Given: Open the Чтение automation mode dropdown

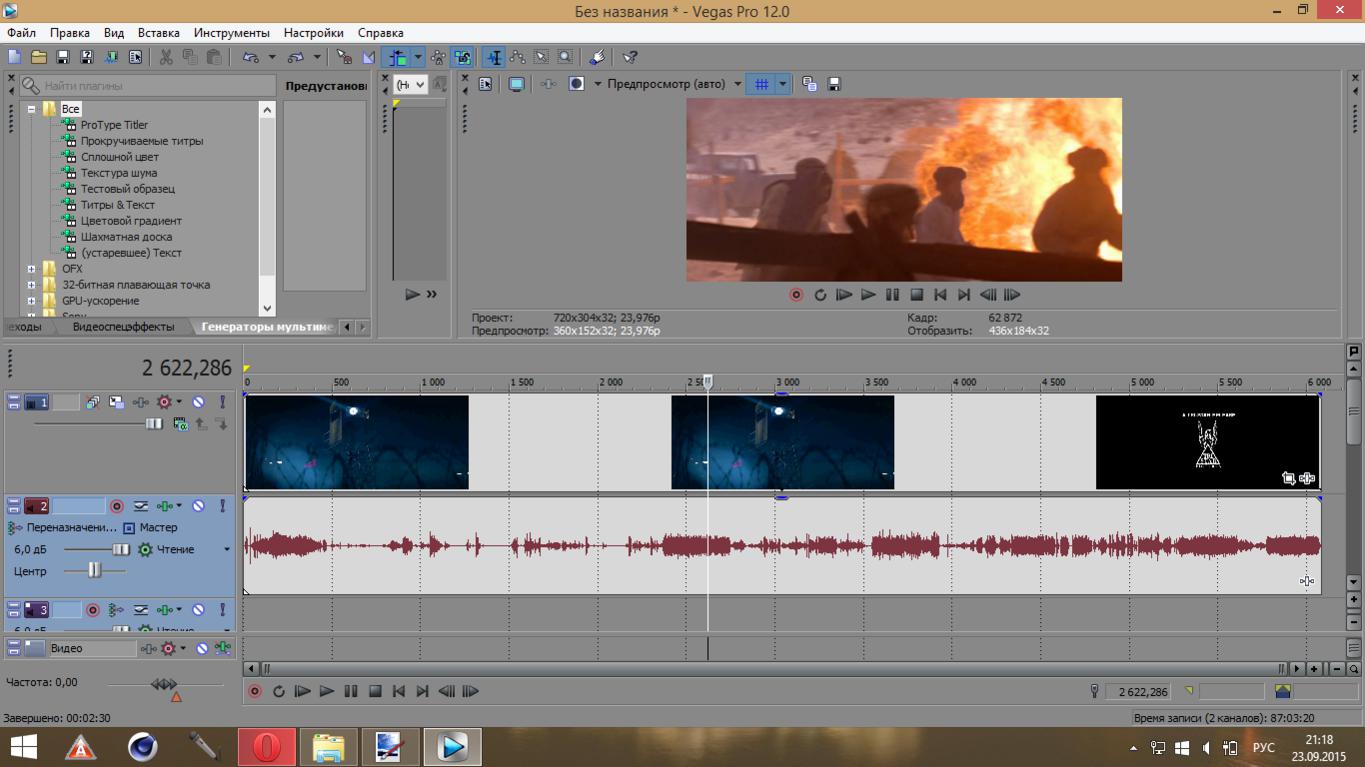Looking at the screenshot, I should pos(226,550).
